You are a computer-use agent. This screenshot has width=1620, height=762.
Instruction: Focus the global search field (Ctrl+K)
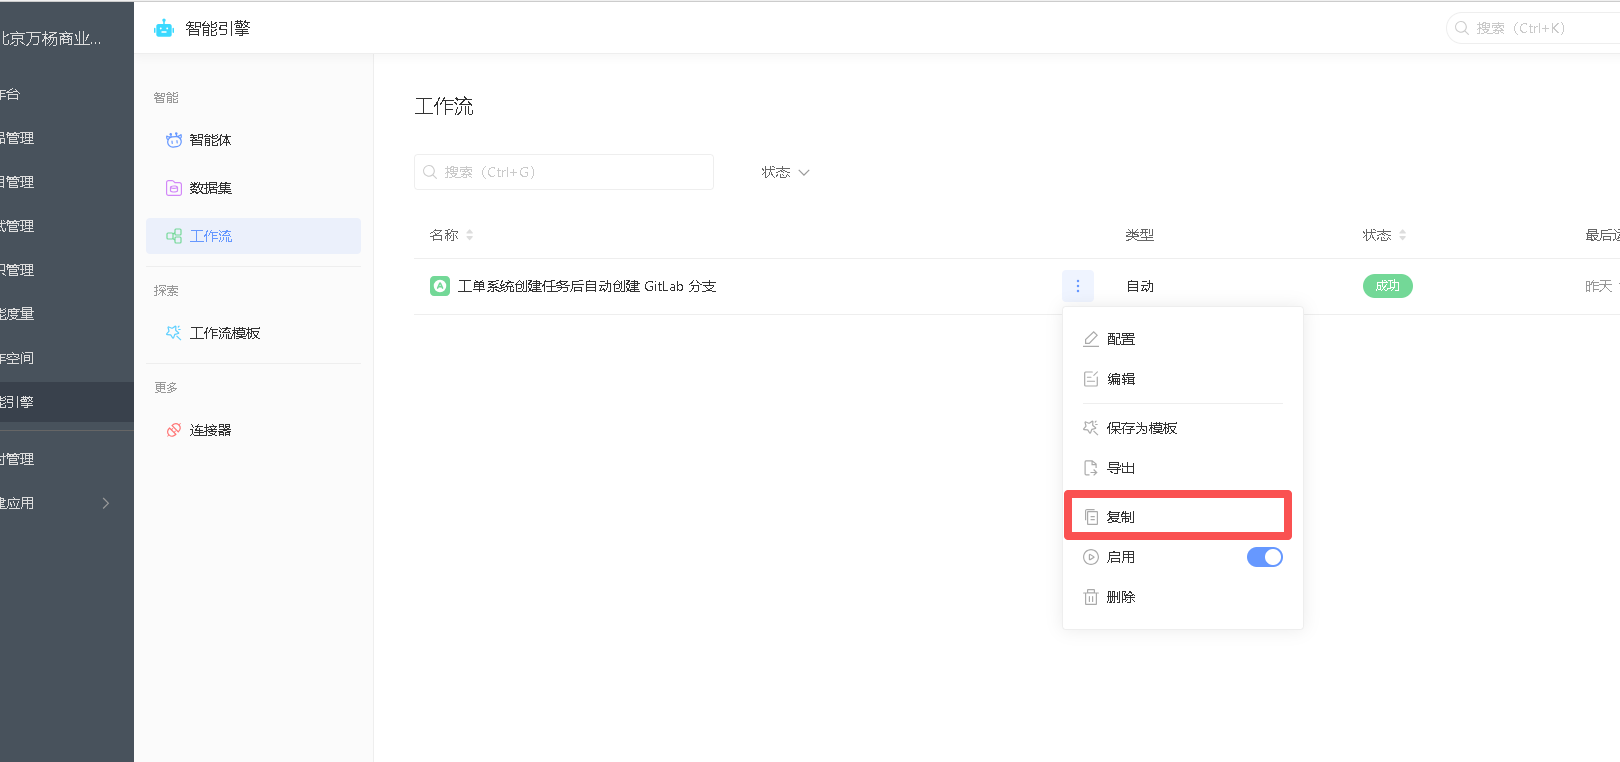click(x=1533, y=28)
